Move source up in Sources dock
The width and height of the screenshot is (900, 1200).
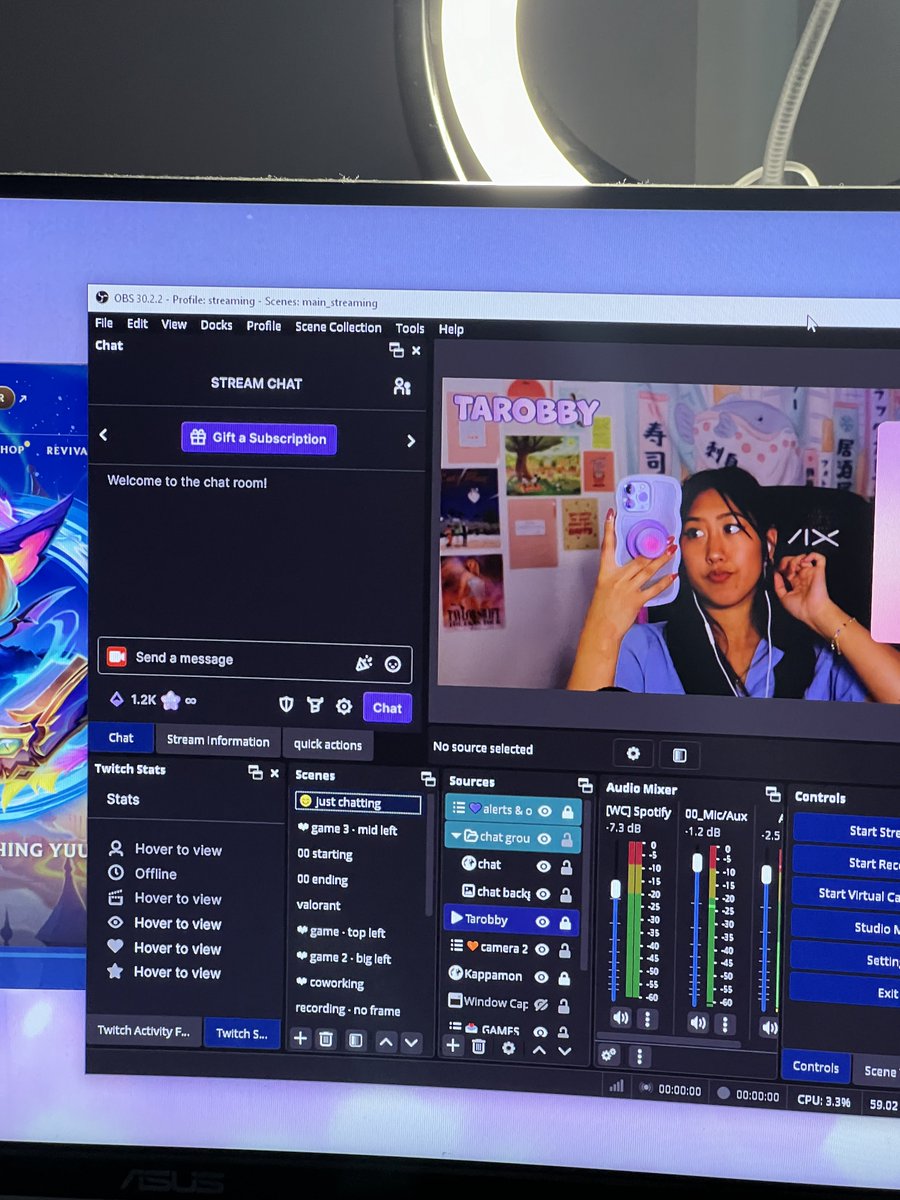click(x=539, y=1049)
